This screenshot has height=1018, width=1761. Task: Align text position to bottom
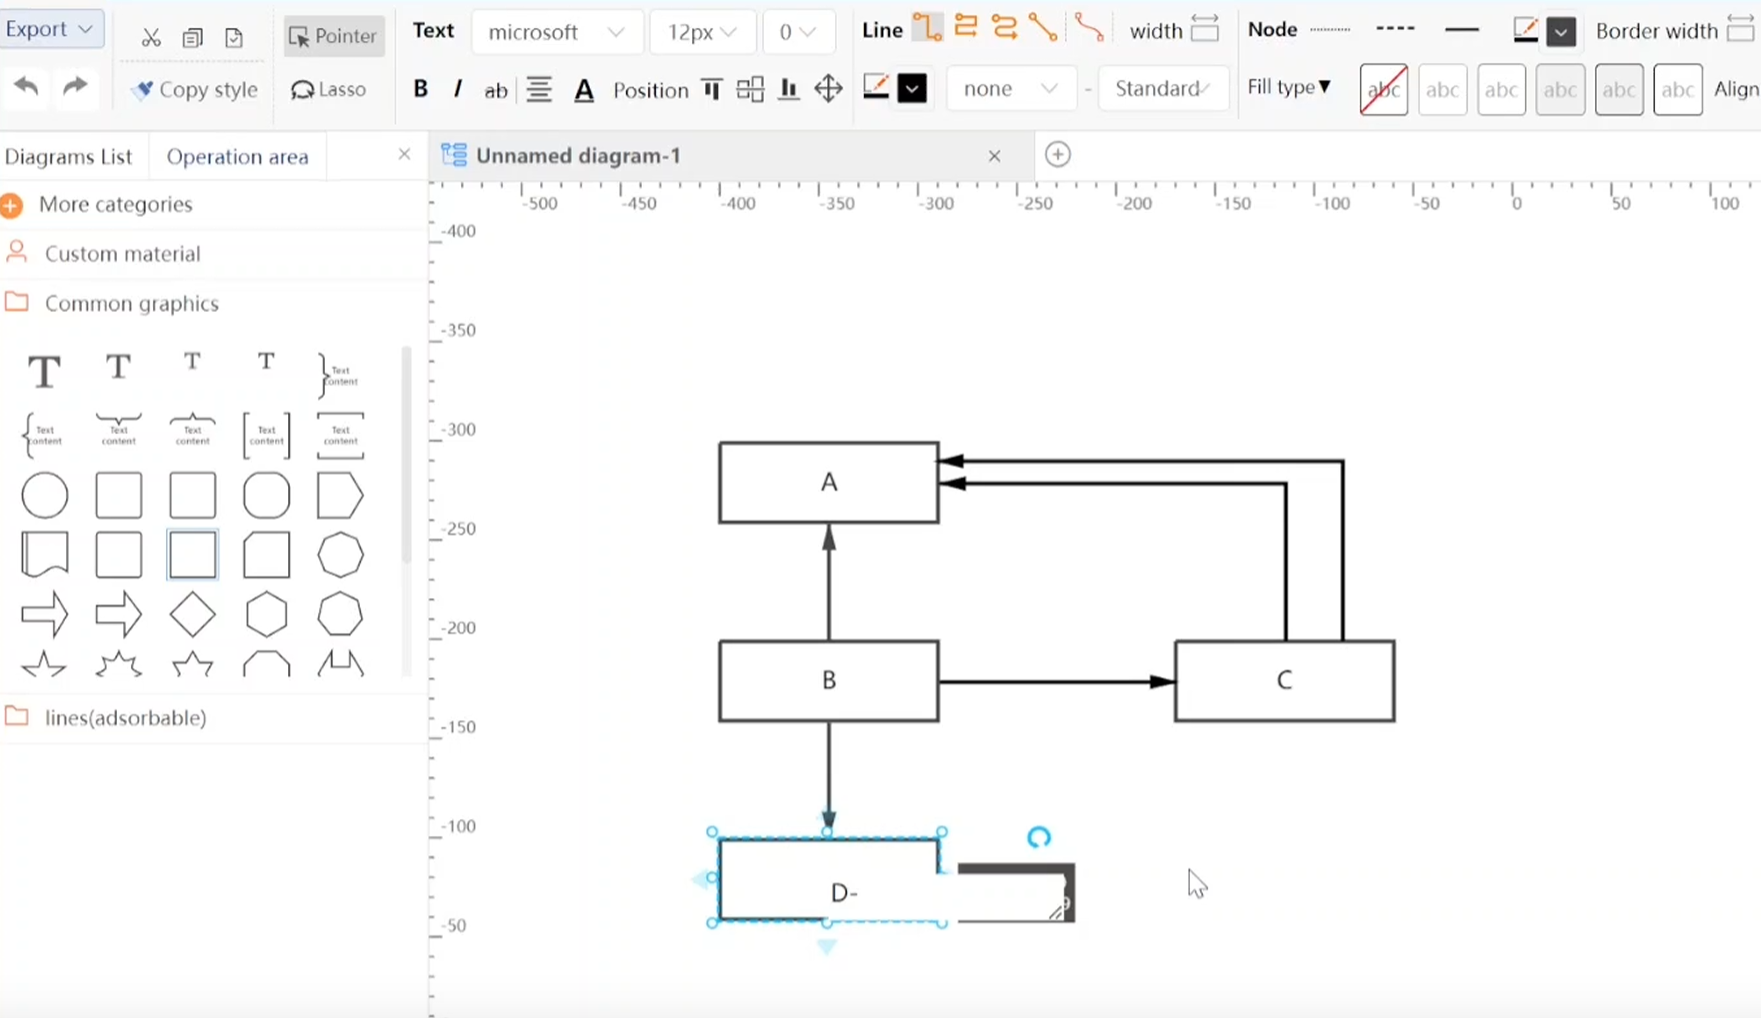(789, 89)
